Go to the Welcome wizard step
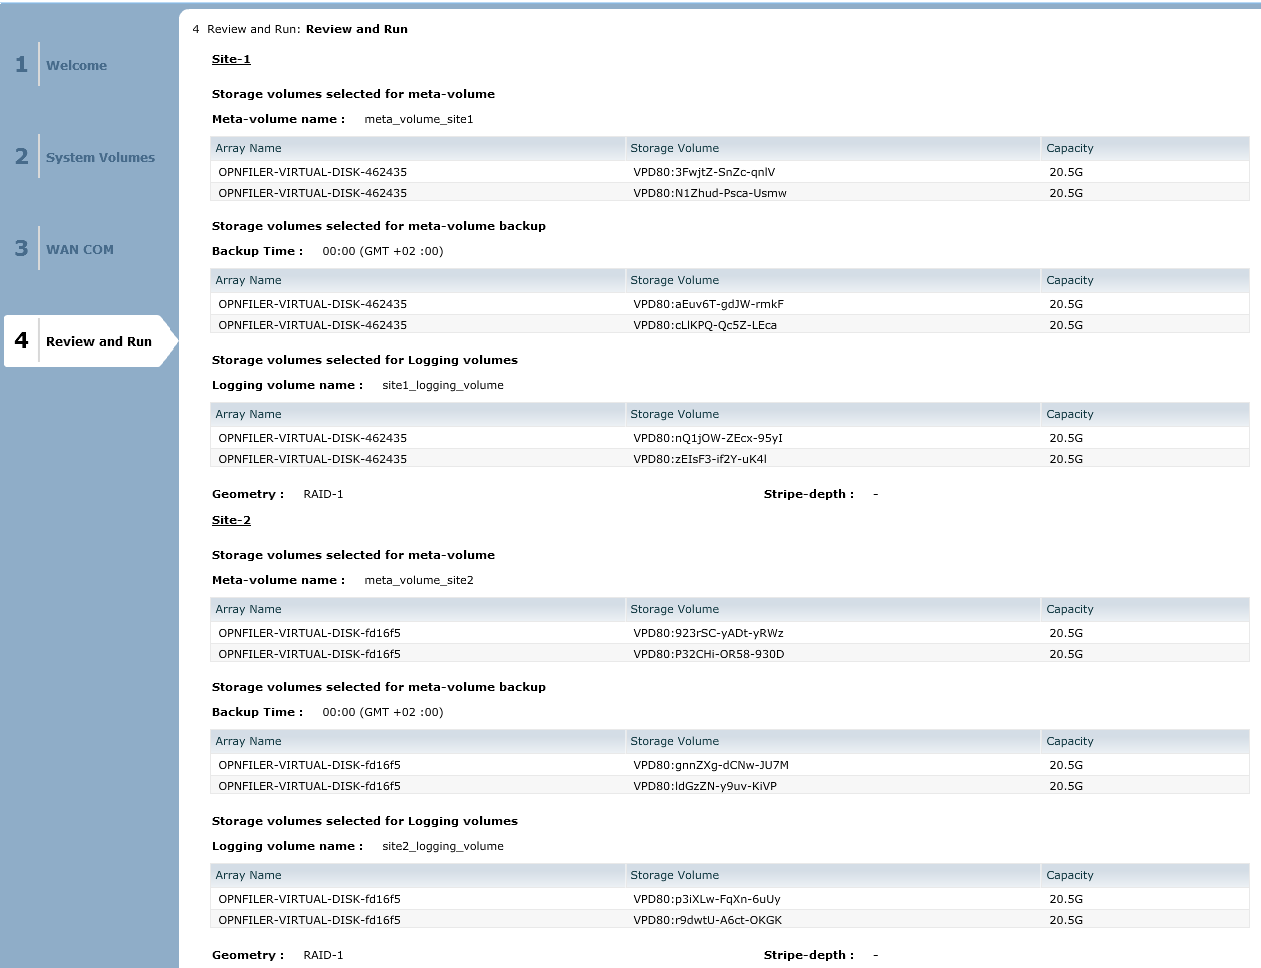This screenshot has width=1261, height=968. [x=76, y=65]
